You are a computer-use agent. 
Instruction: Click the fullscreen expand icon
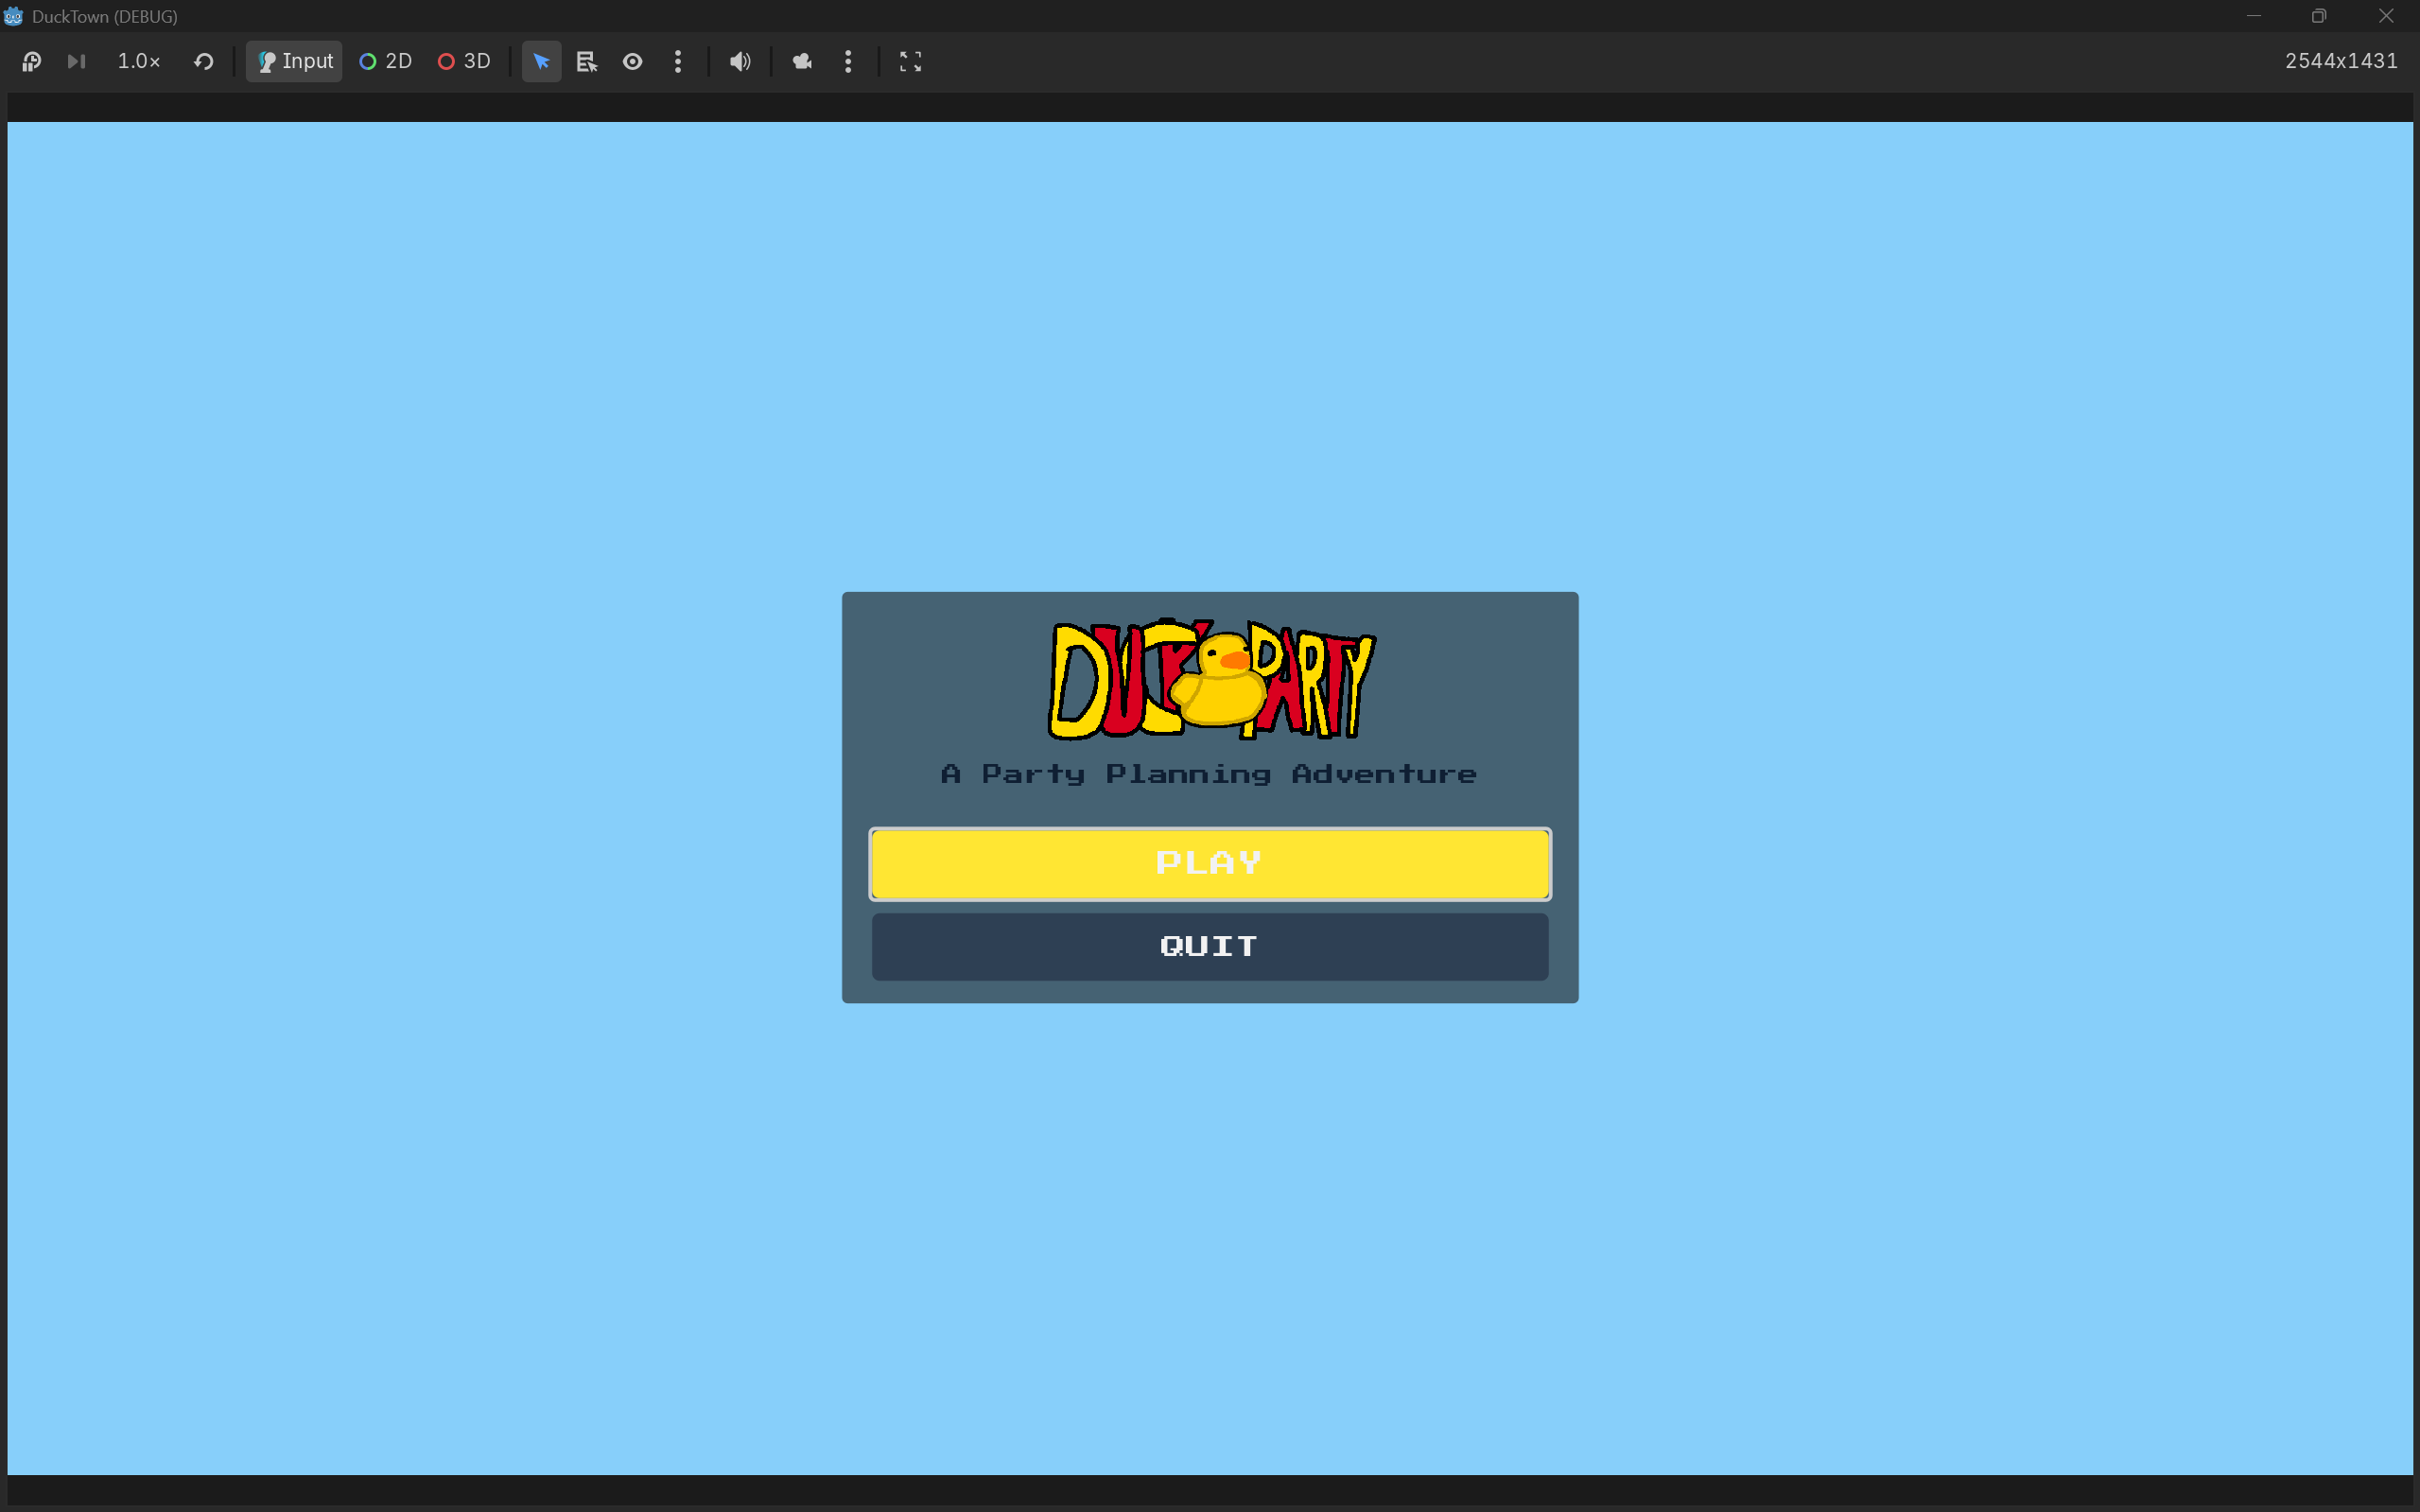[910, 61]
